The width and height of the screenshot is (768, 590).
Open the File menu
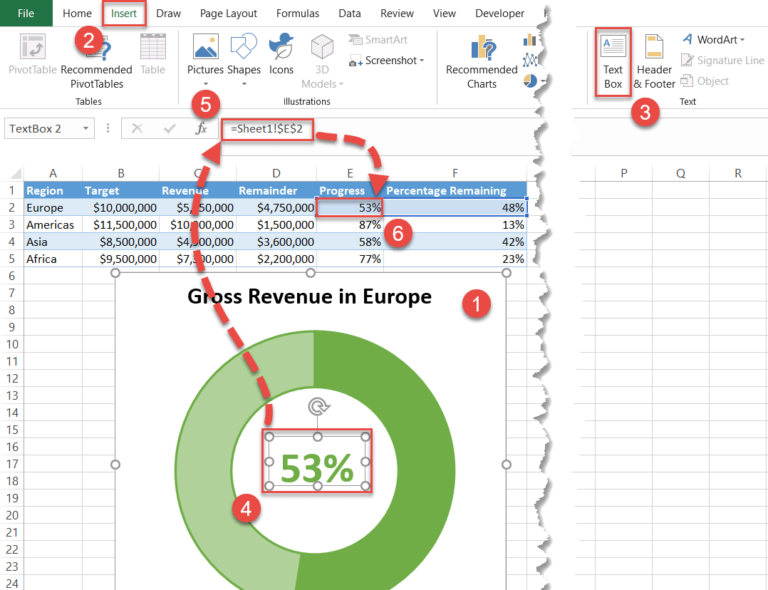(x=26, y=14)
